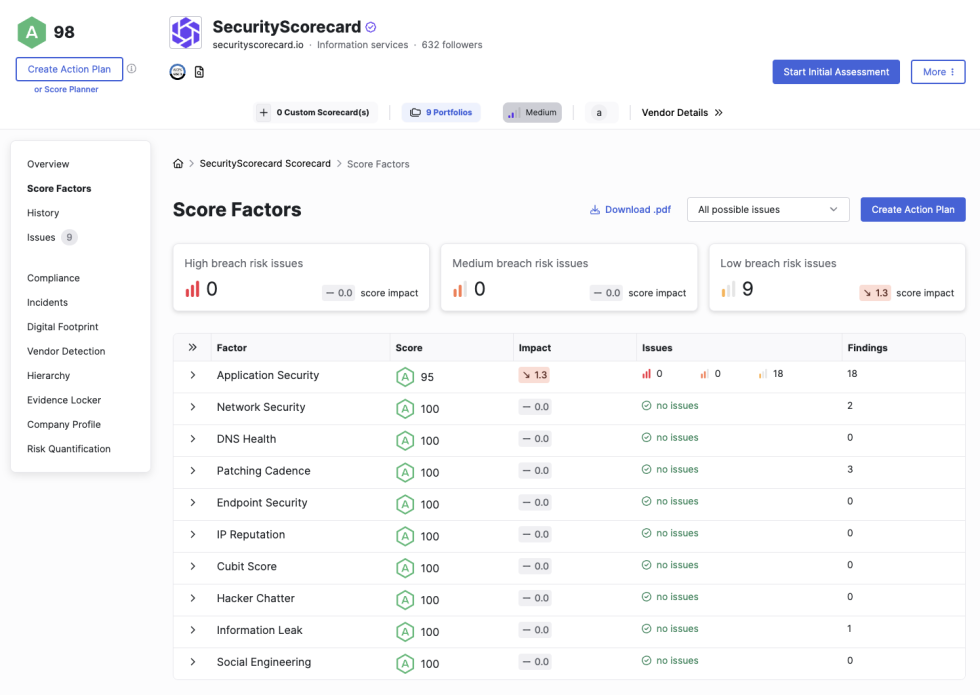Click the home icon in breadcrumb
The height and width of the screenshot is (695, 980).
click(178, 164)
